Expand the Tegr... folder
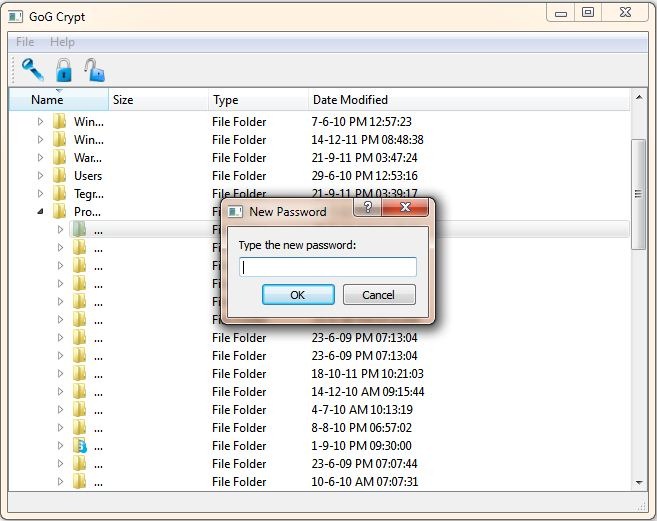Viewport: 657px width, 521px height. 41,194
